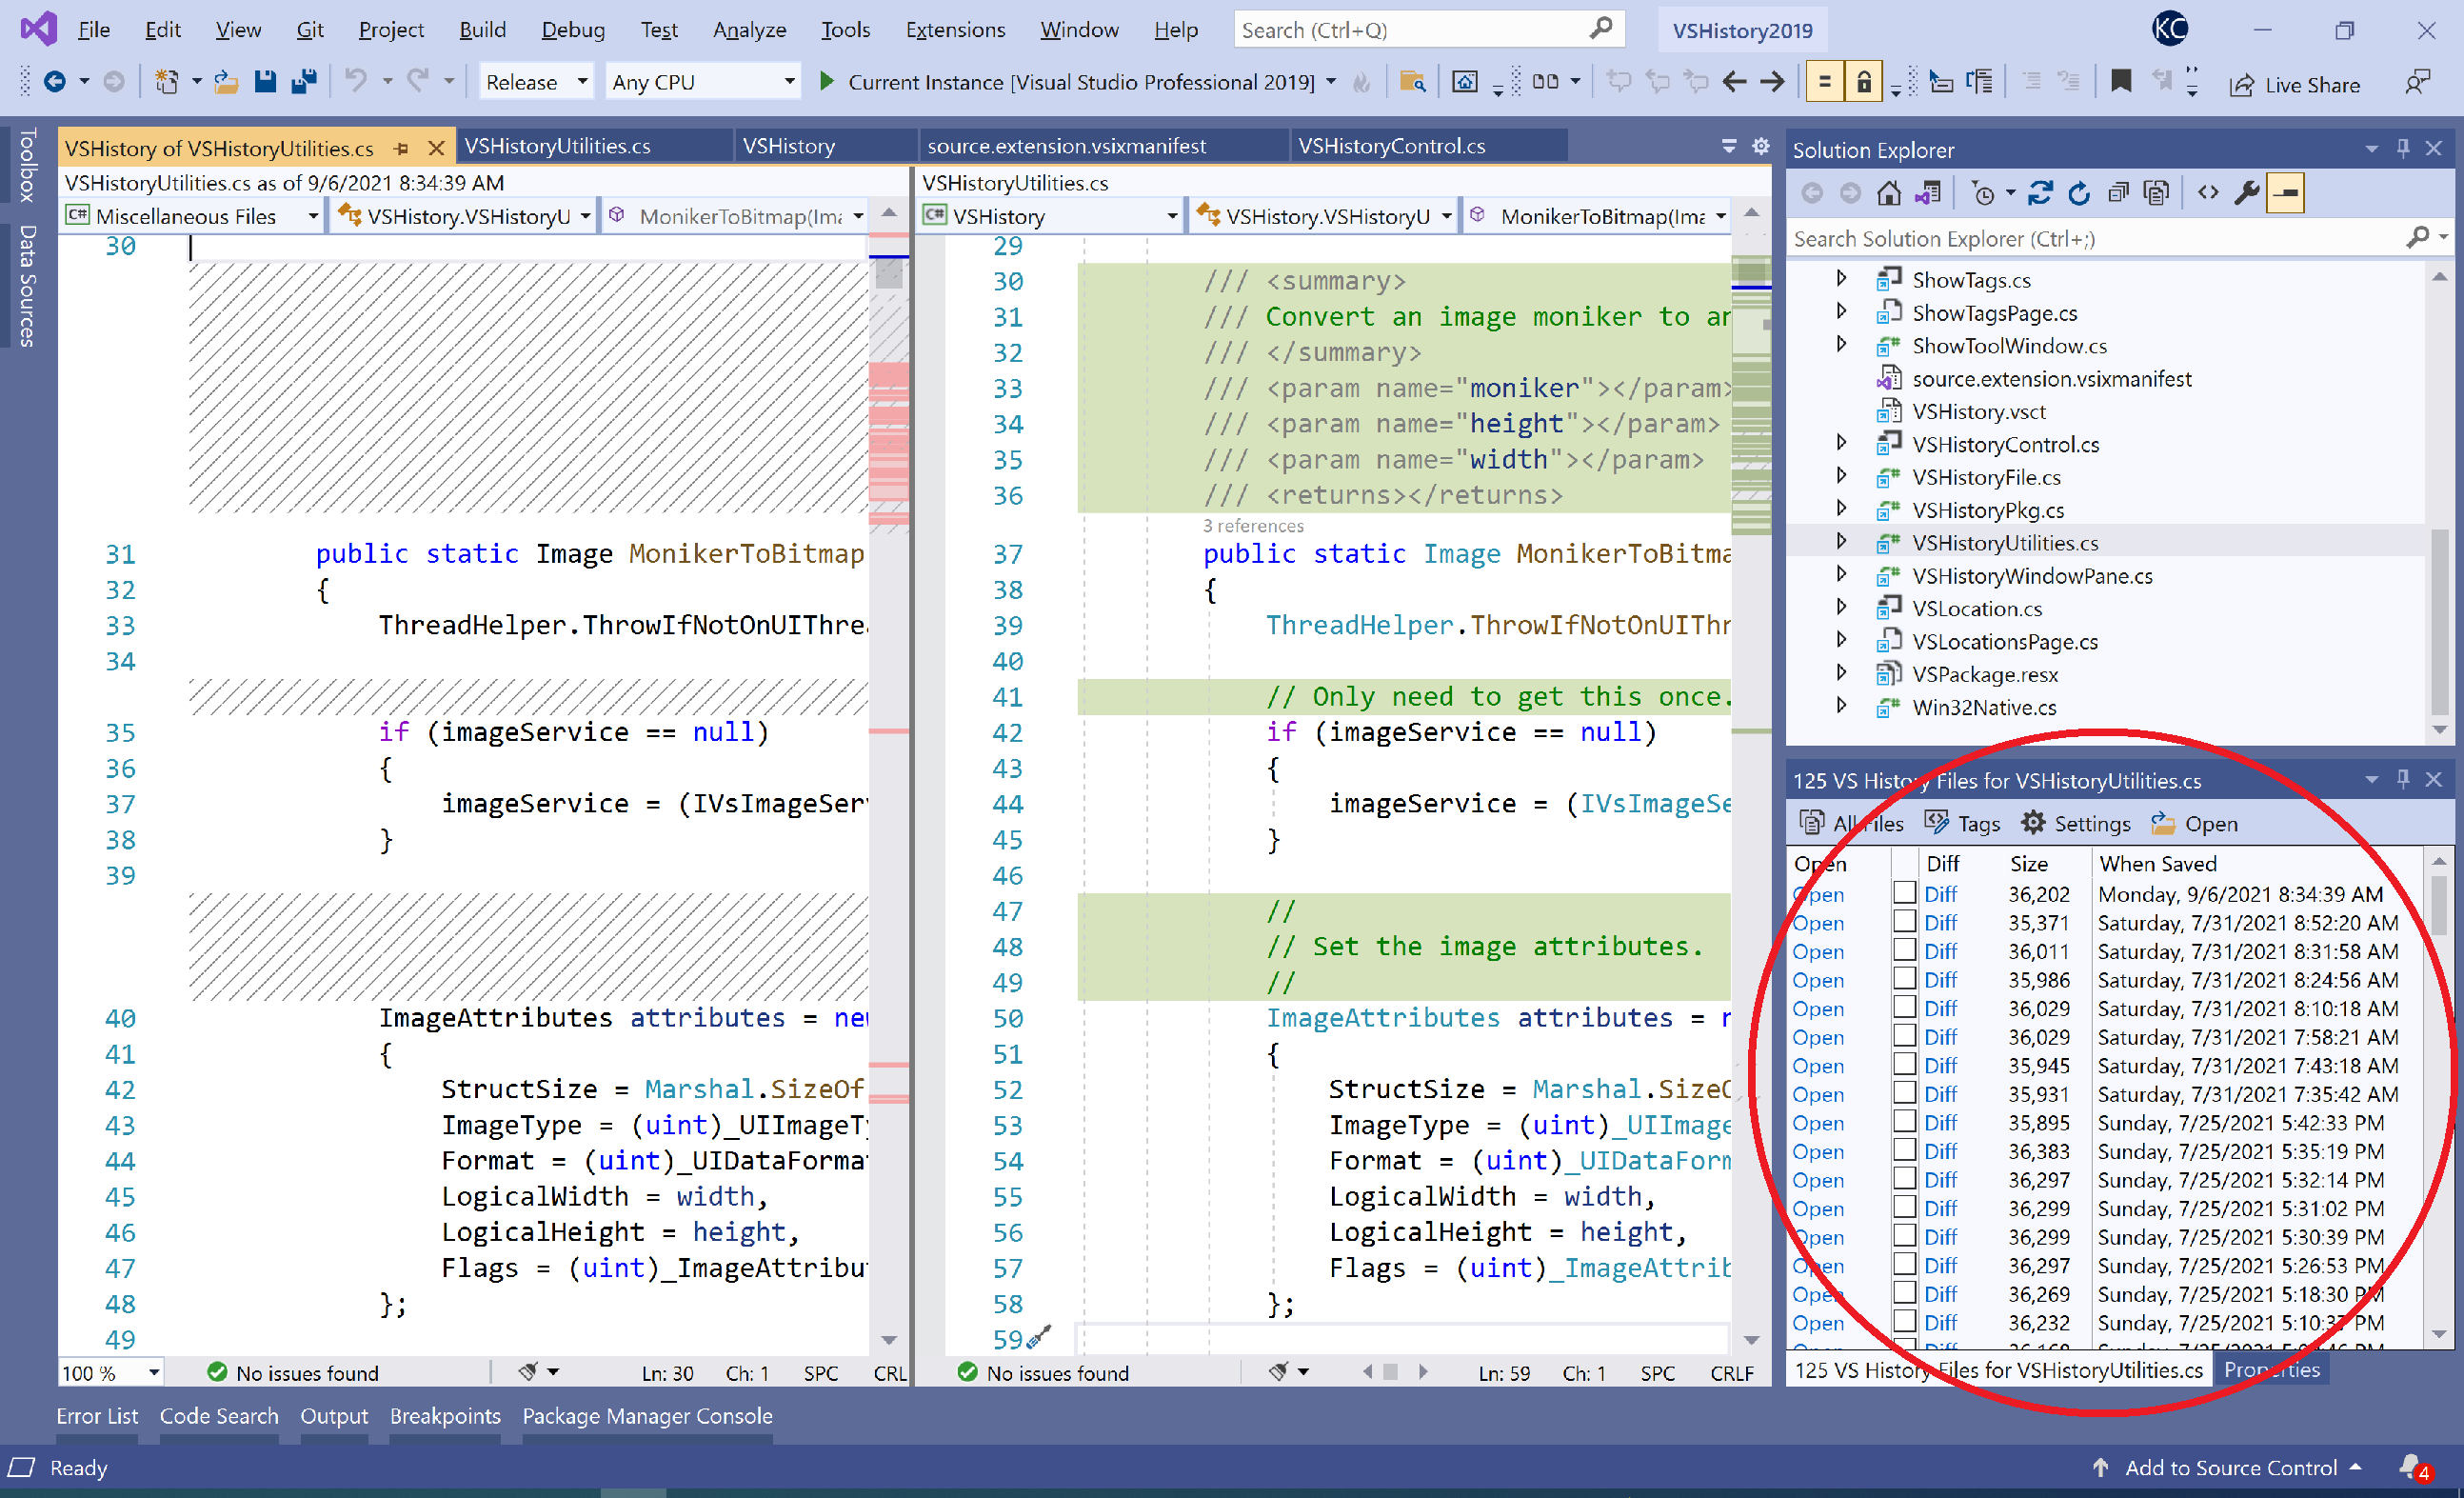Open Settings in the VS History panel
The width and height of the screenshot is (2464, 1498).
[x=2076, y=823]
